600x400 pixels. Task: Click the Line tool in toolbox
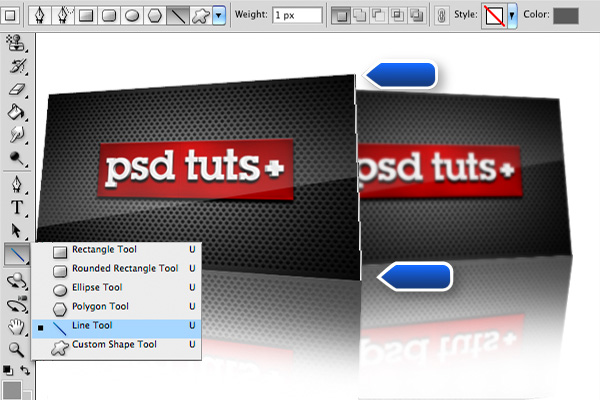[x=16, y=254]
